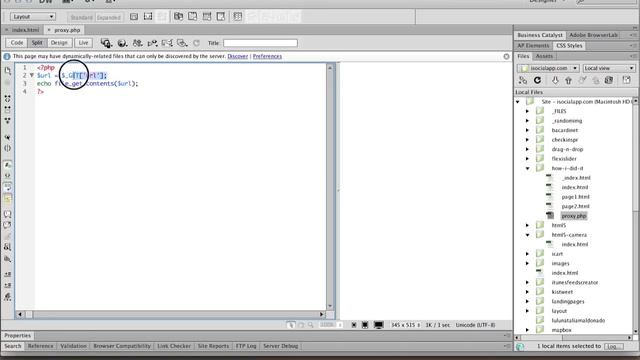Select proxy.php in the Files tree

tap(574, 216)
